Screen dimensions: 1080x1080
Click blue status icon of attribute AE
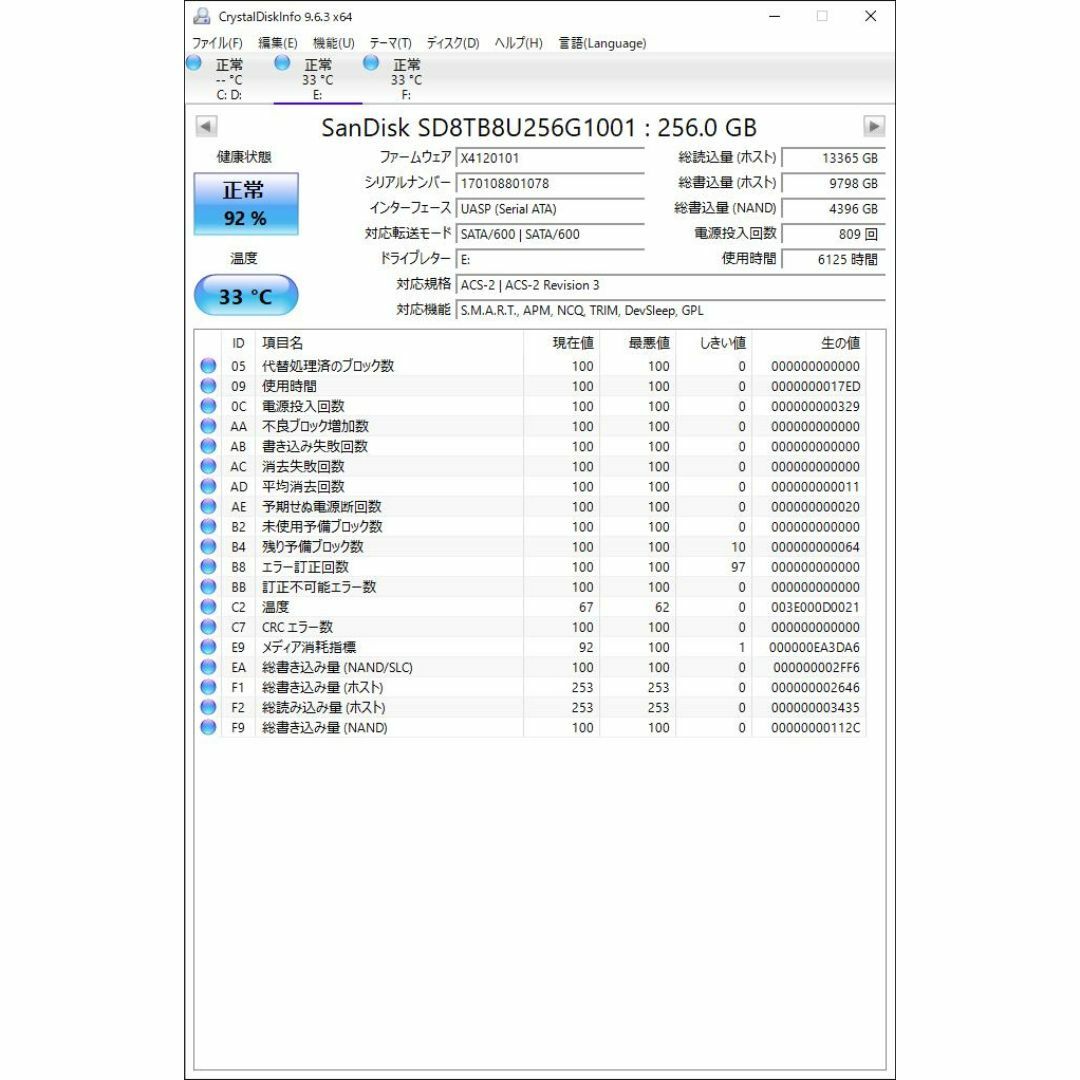coord(208,506)
